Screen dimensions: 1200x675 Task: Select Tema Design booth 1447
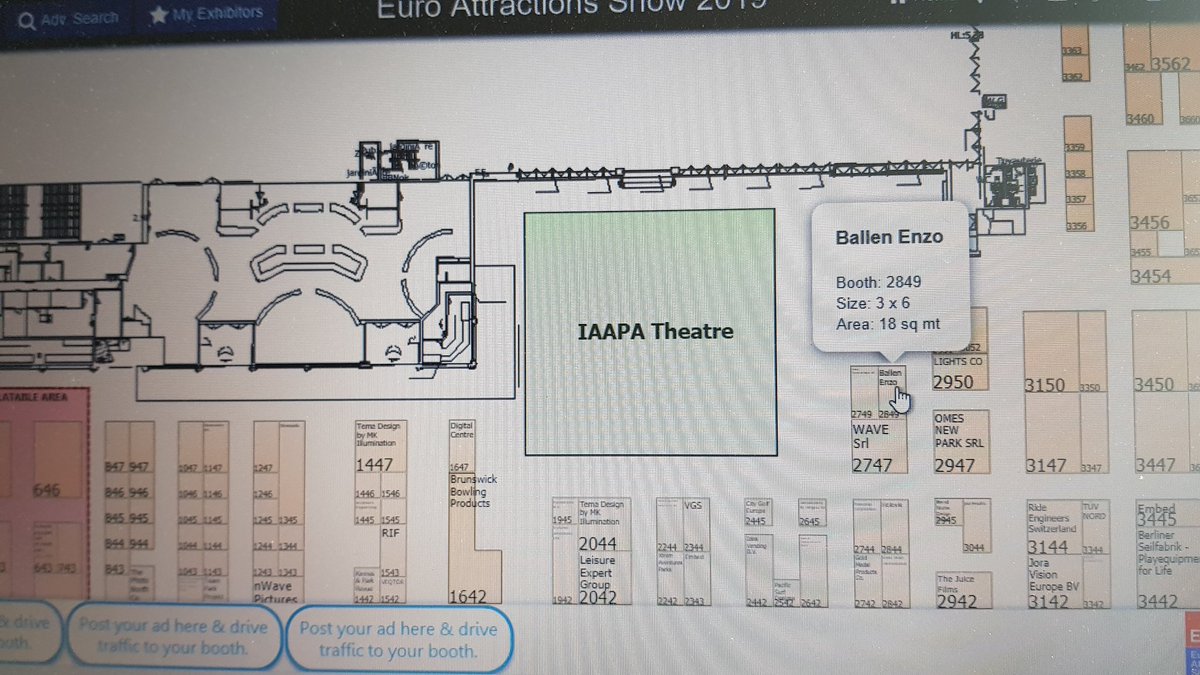tap(380, 447)
